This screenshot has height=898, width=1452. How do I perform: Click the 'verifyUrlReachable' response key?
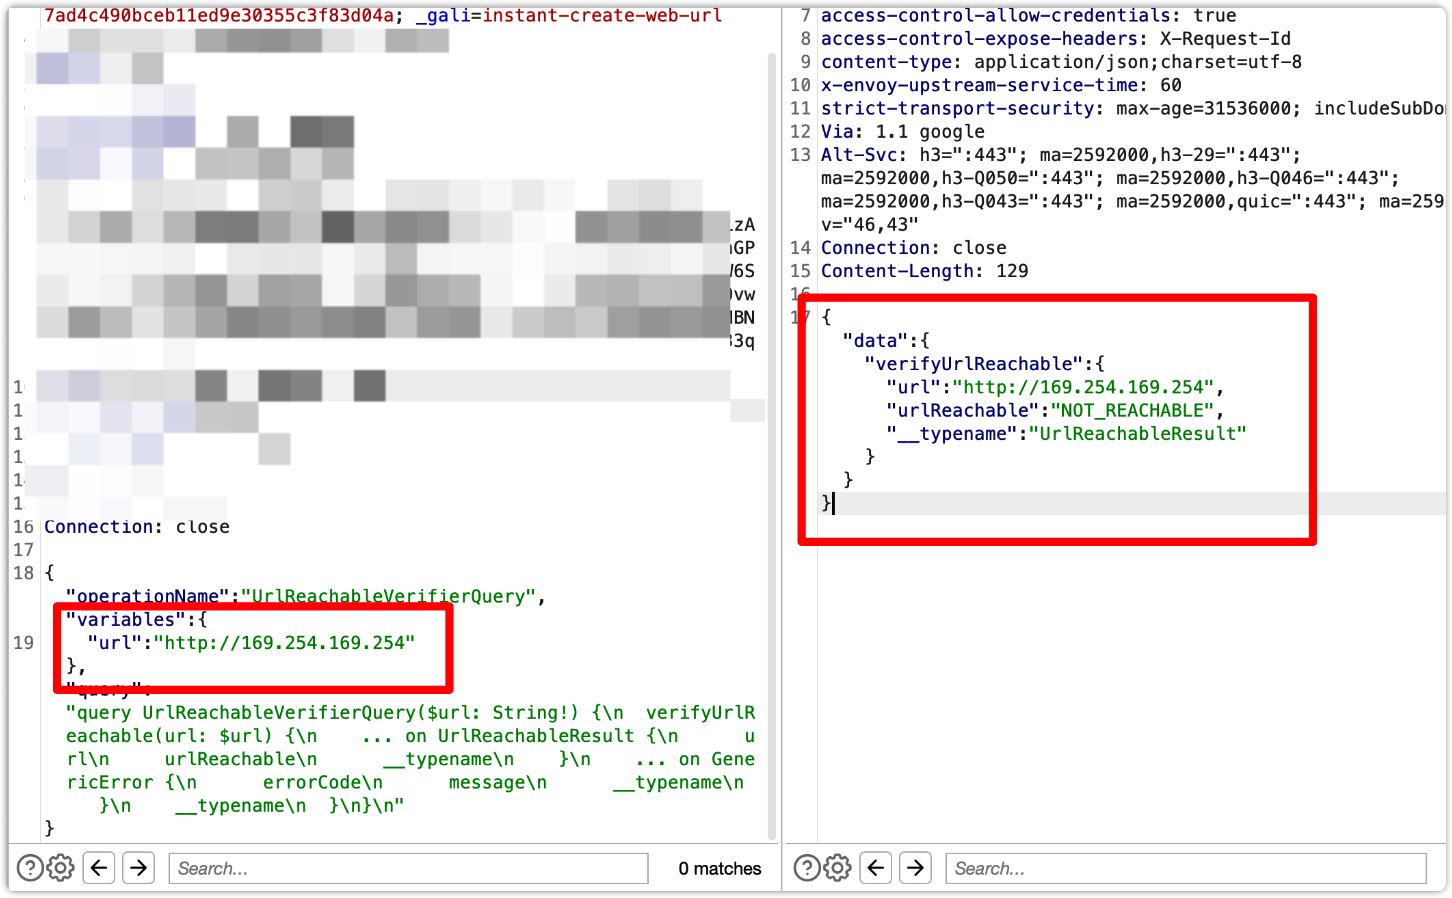(x=974, y=364)
